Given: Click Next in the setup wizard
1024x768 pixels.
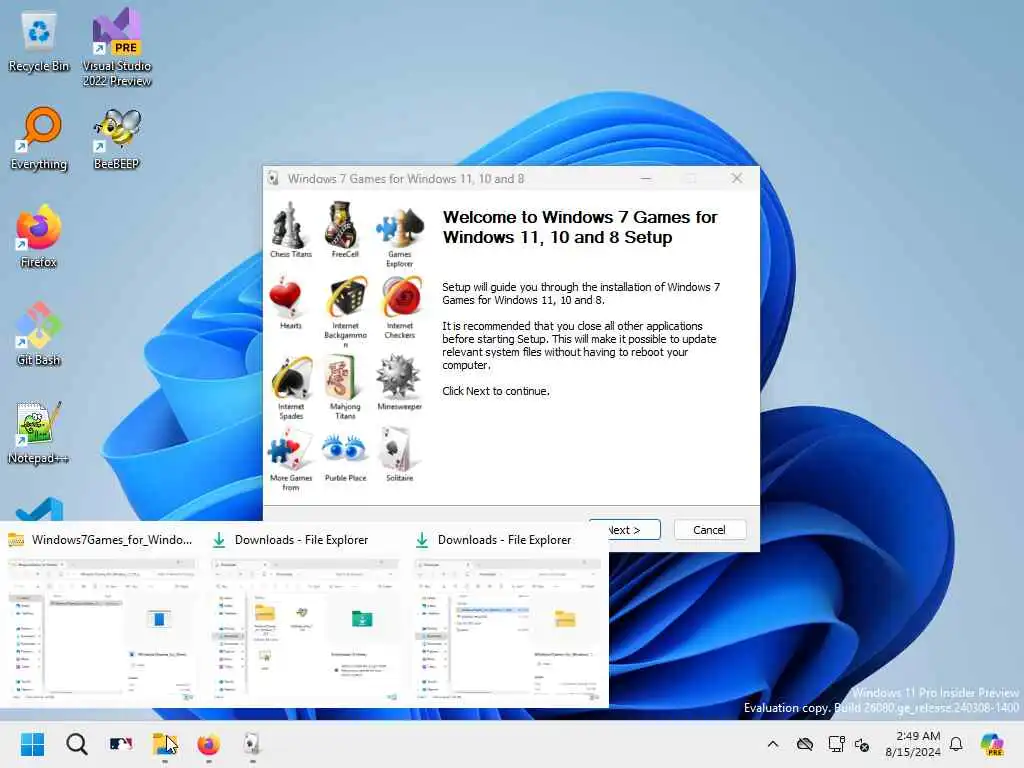Looking at the screenshot, I should pyautogui.click(x=624, y=530).
